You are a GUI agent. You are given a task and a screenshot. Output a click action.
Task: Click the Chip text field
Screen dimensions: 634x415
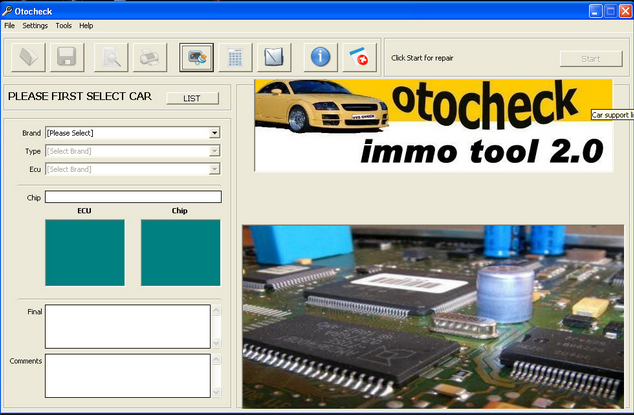point(133,197)
